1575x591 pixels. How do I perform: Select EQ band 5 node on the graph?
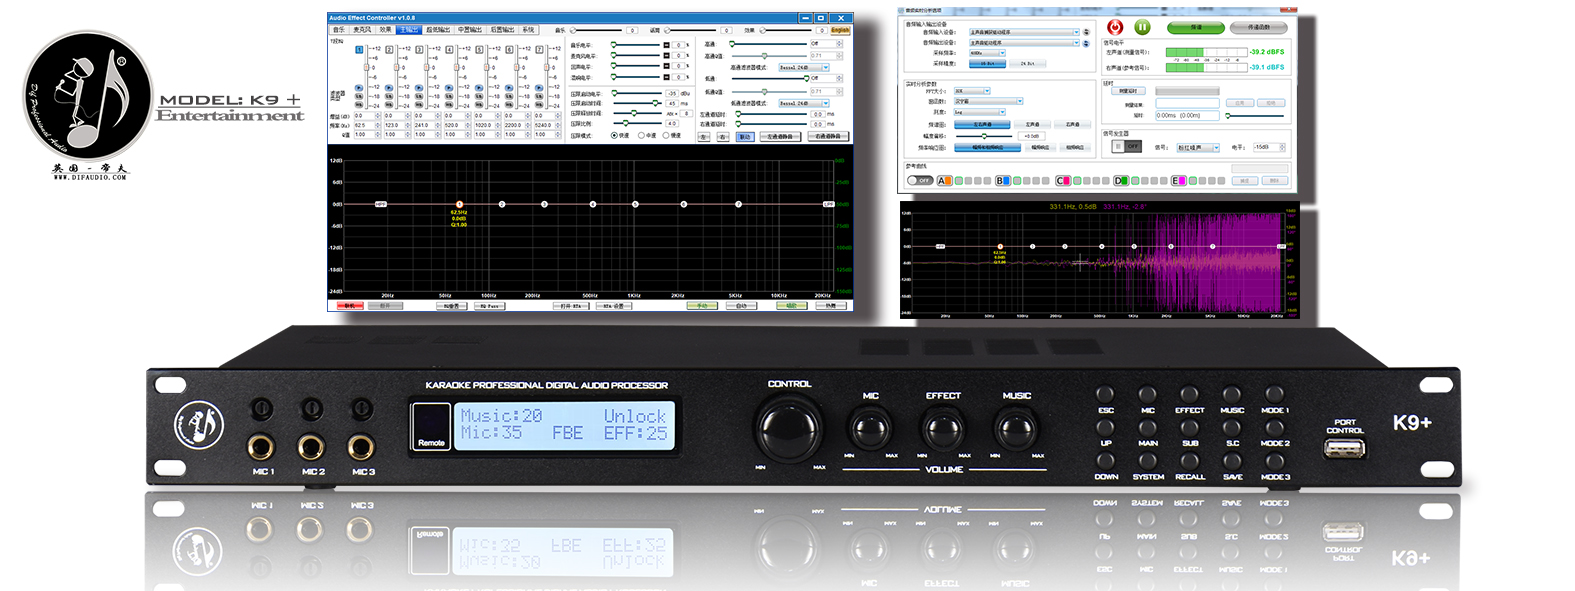point(635,204)
